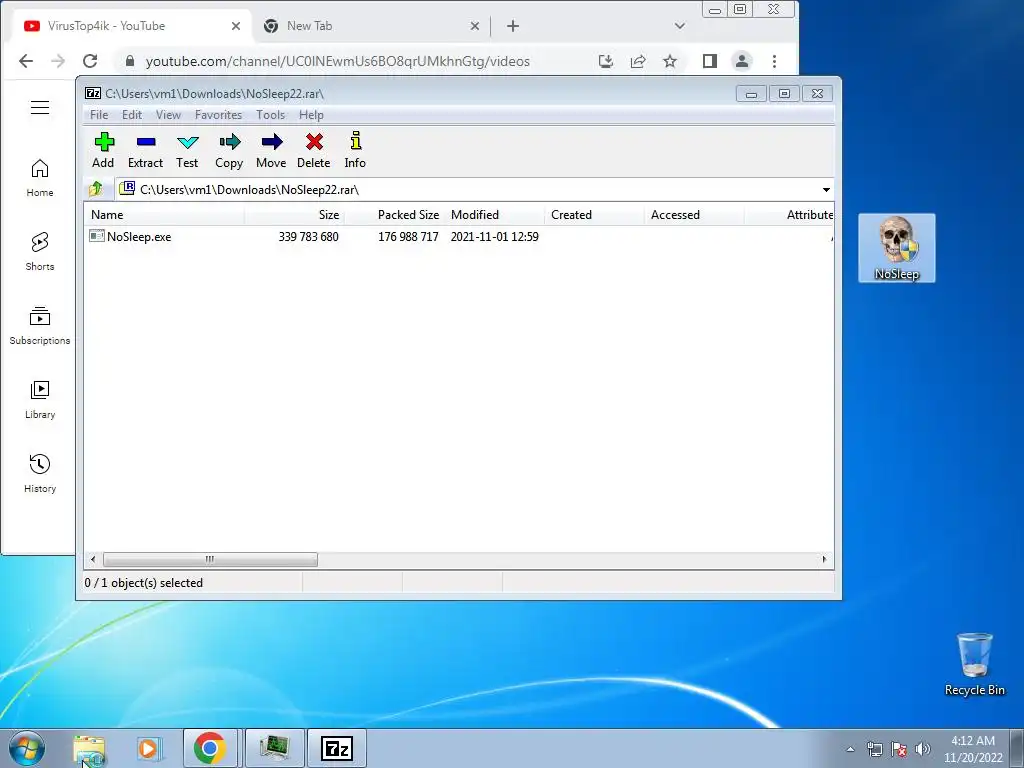Open Chrome tab search chevron

[x=680, y=26]
